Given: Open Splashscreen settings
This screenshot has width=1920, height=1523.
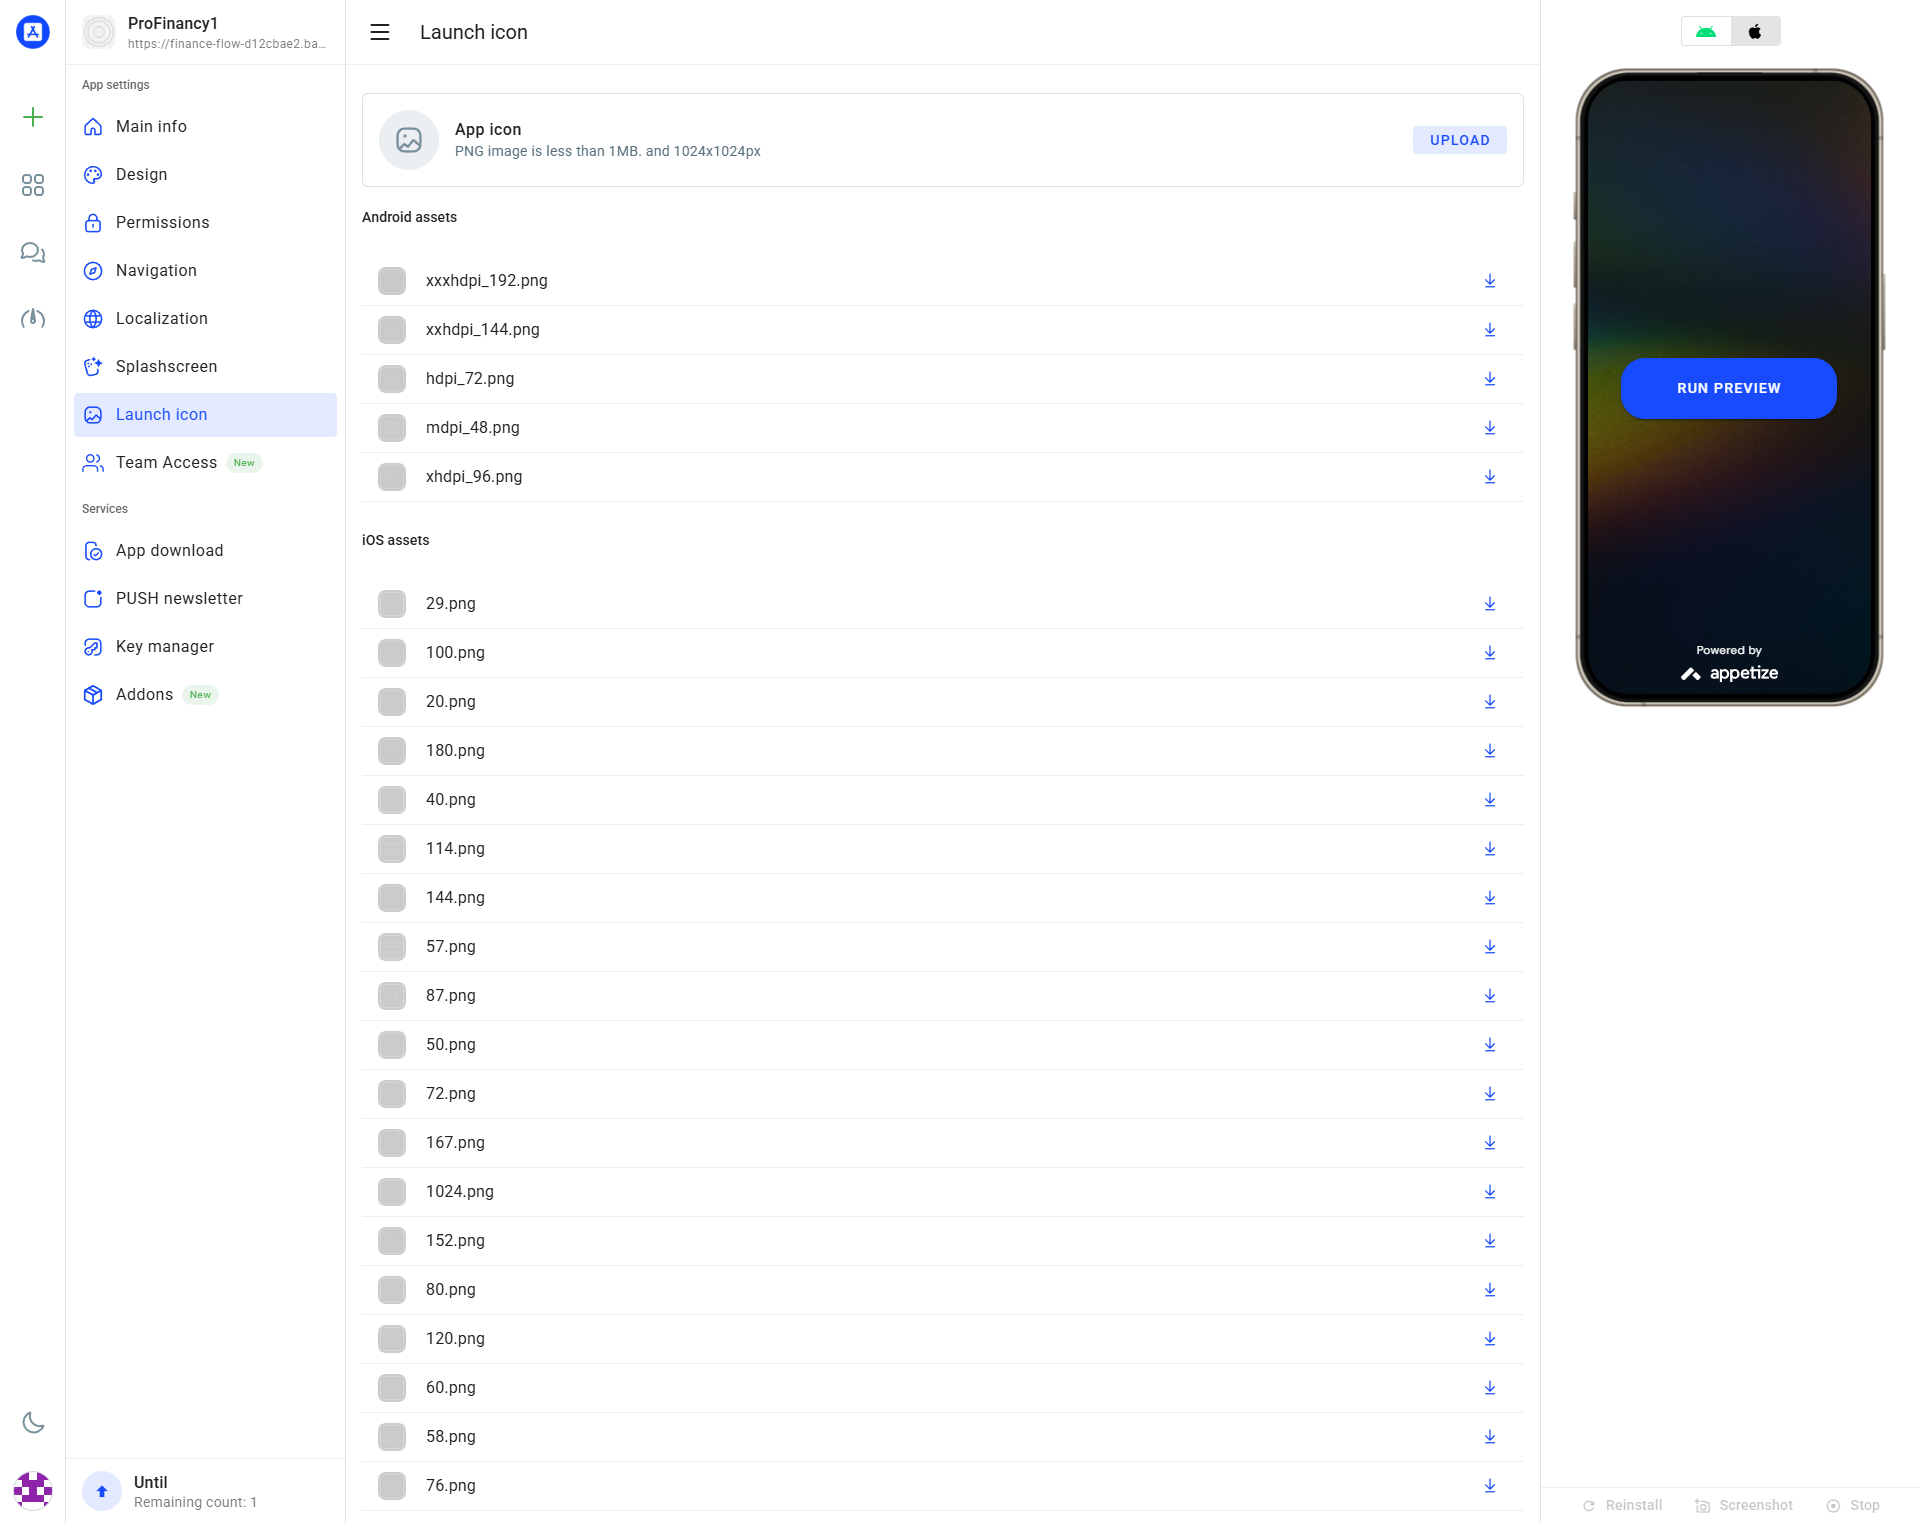Looking at the screenshot, I should coord(205,366).
